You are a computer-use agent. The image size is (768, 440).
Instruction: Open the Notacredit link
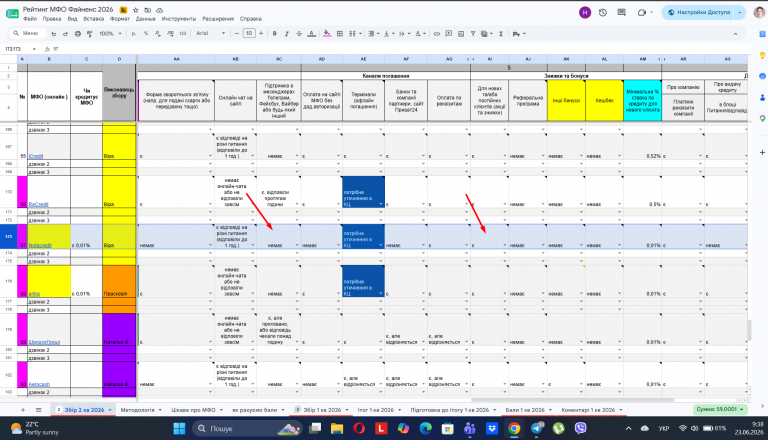coord(40,245)
